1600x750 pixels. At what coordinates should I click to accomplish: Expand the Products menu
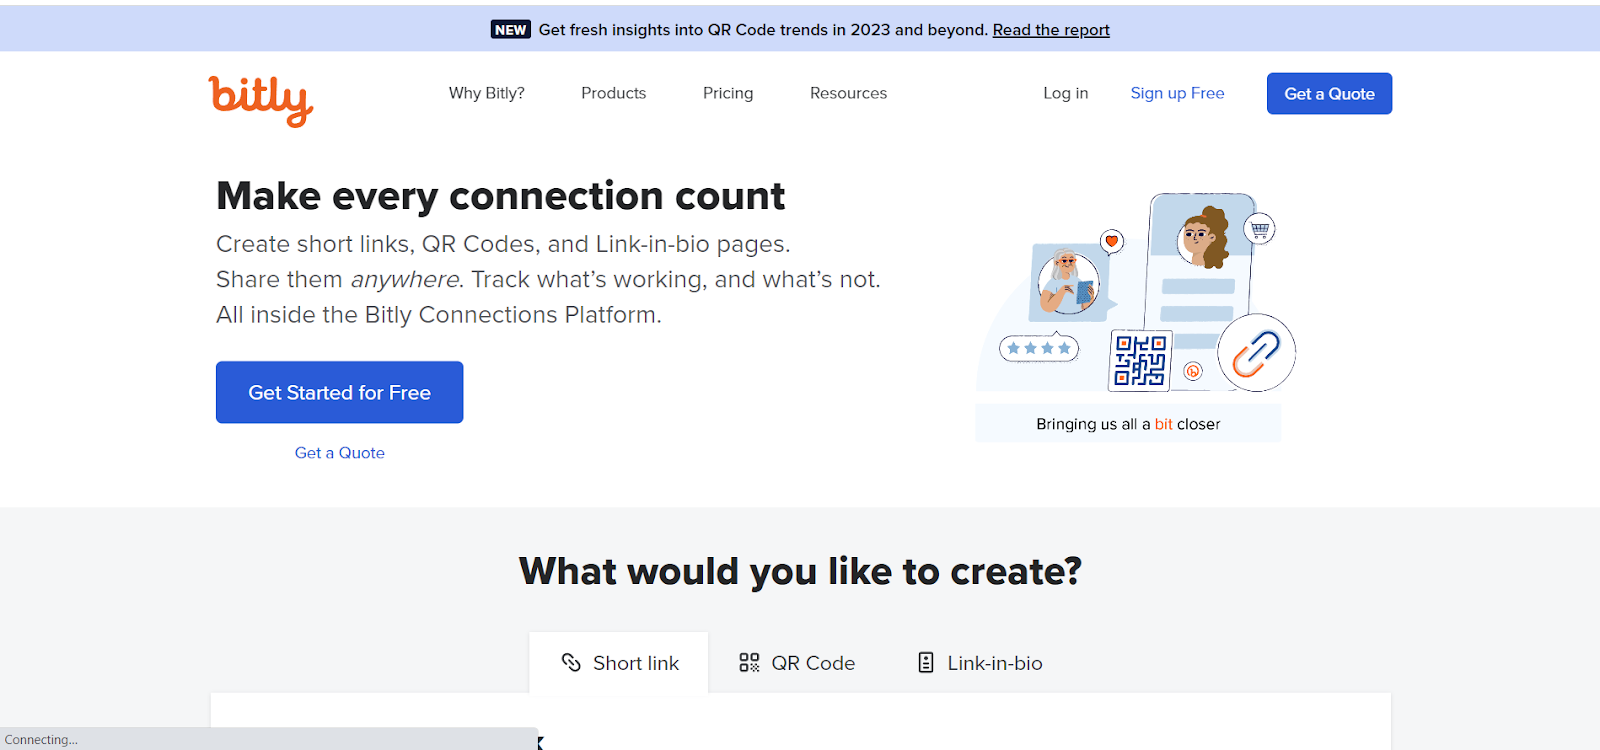(614, 93)
